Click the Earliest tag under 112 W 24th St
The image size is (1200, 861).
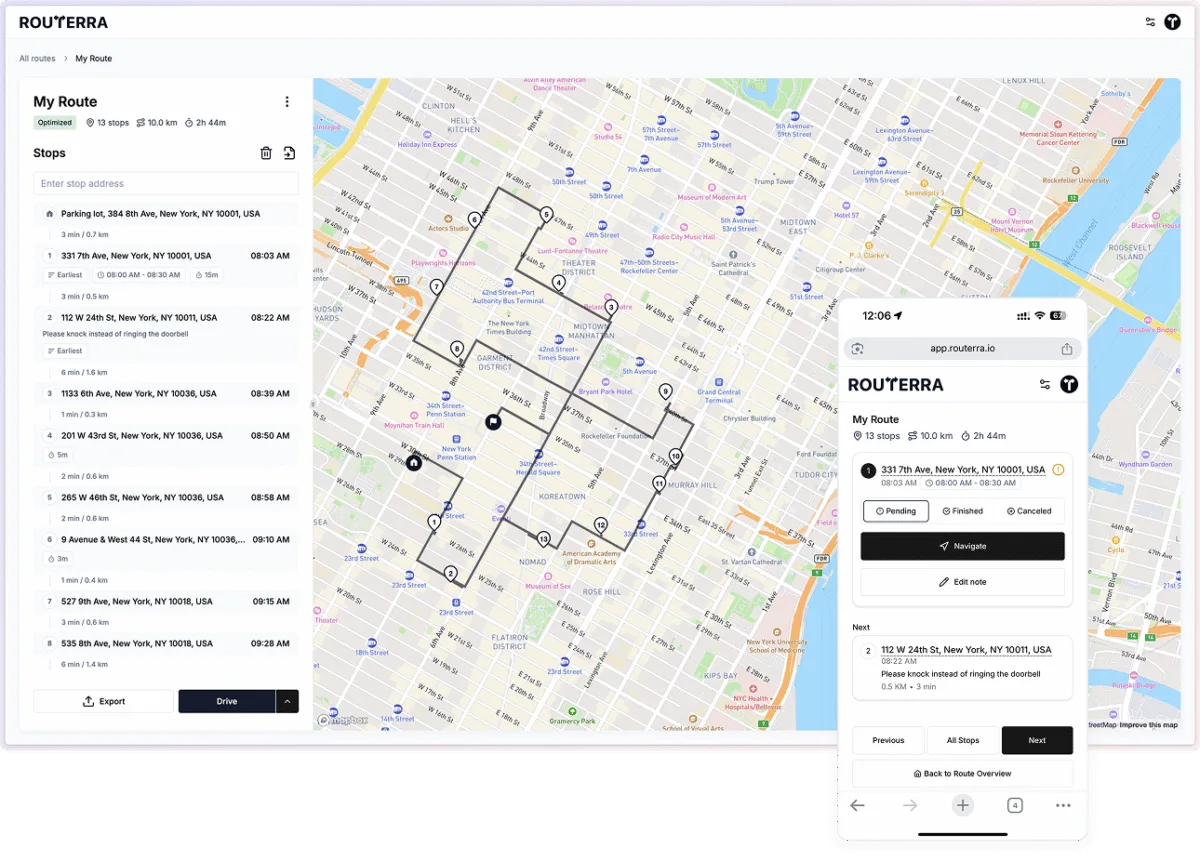pyautogui.click(x=65, y=351)
